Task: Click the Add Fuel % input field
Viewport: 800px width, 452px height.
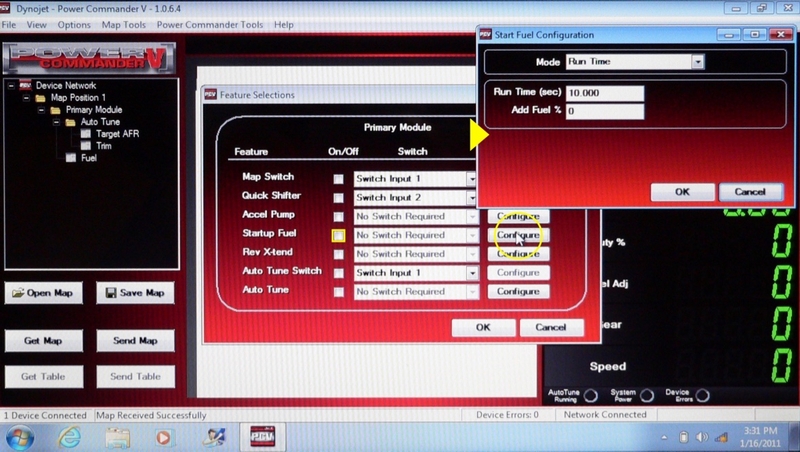Action: pyautogui.click(x=604, y=111)
